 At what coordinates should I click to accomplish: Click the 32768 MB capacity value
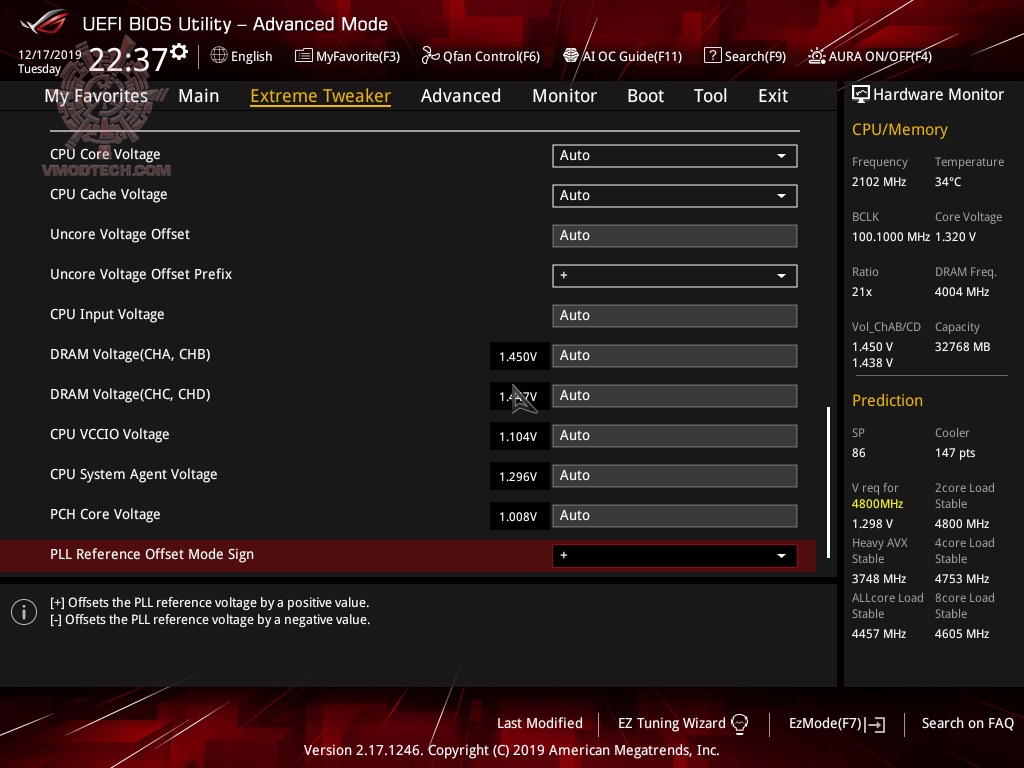coord(962,347)
